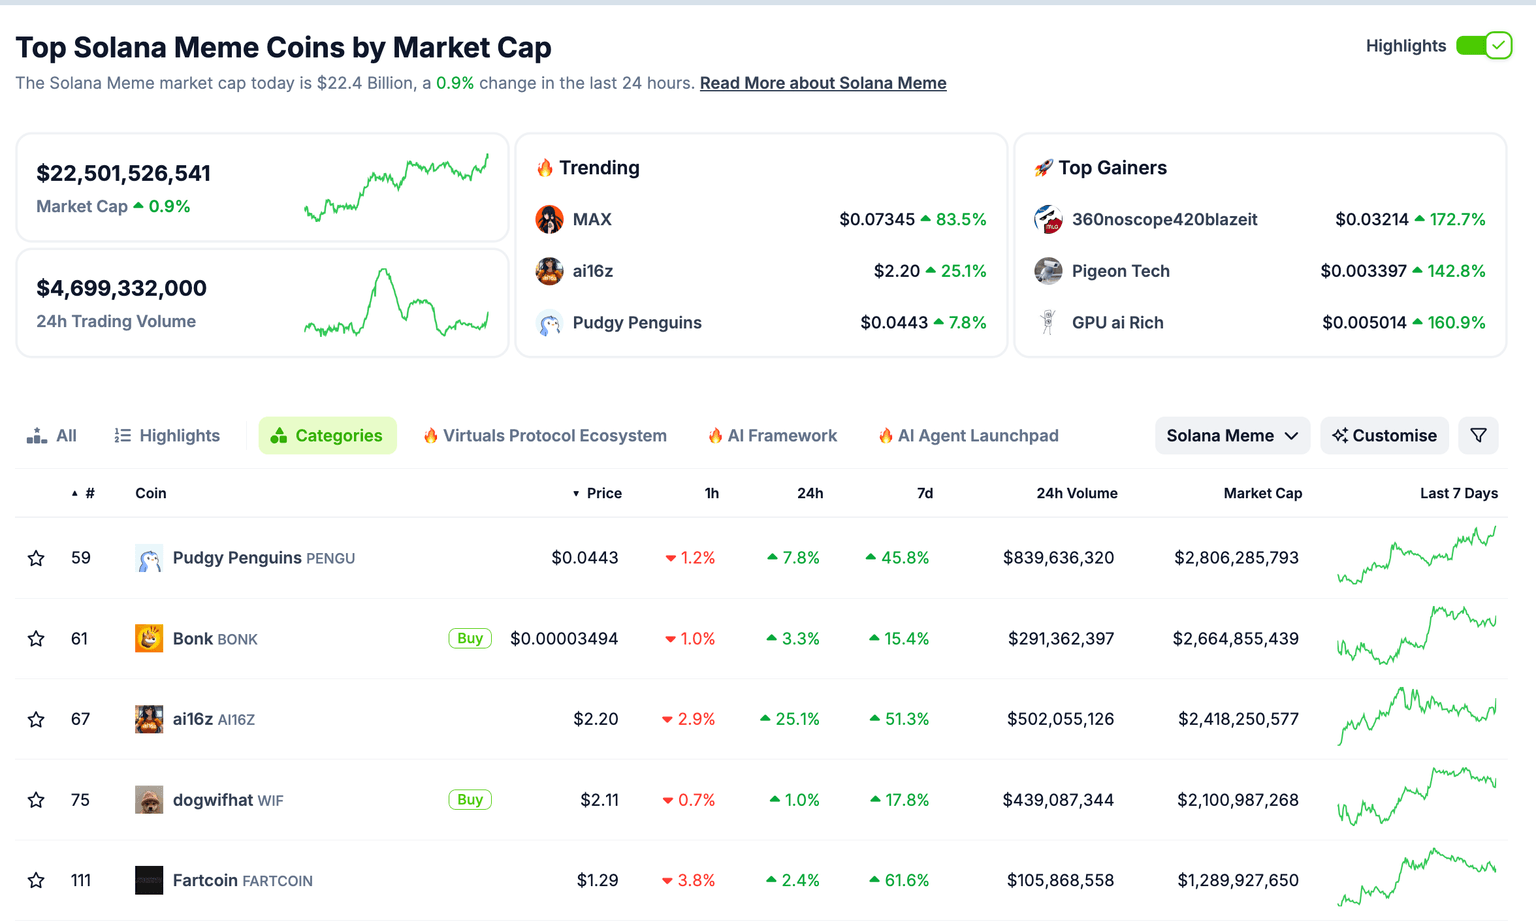Screen dimensions: 1536x922
Task: Click the 24h Trading Volume sparkline chart
Action: [396, 302]
